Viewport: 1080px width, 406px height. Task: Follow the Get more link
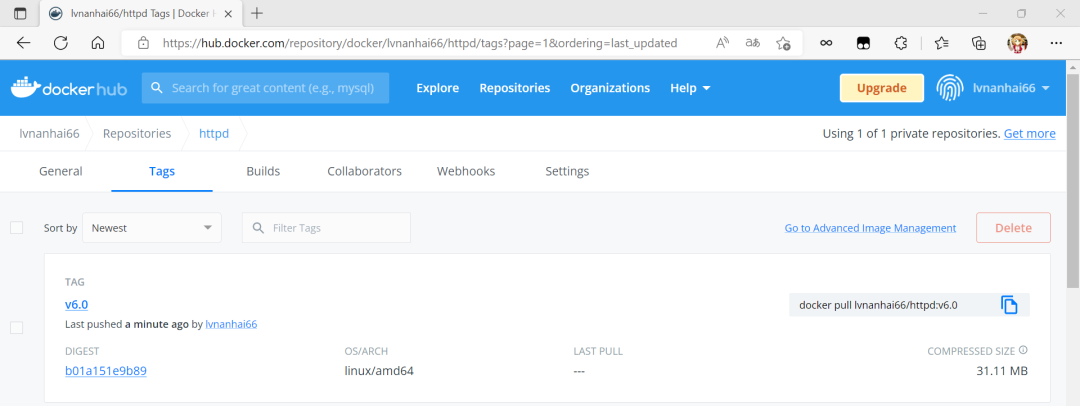coord(1030,134)
